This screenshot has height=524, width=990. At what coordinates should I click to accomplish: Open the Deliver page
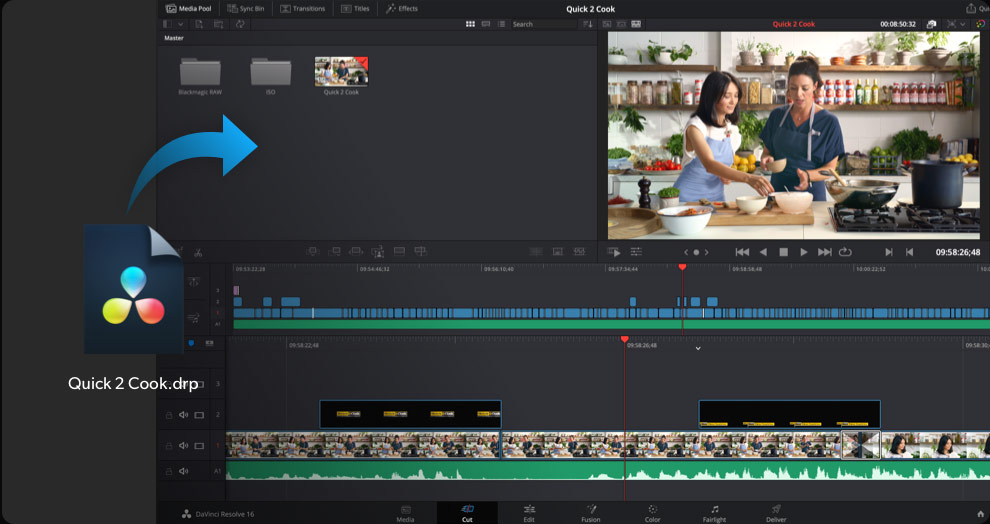776,513
